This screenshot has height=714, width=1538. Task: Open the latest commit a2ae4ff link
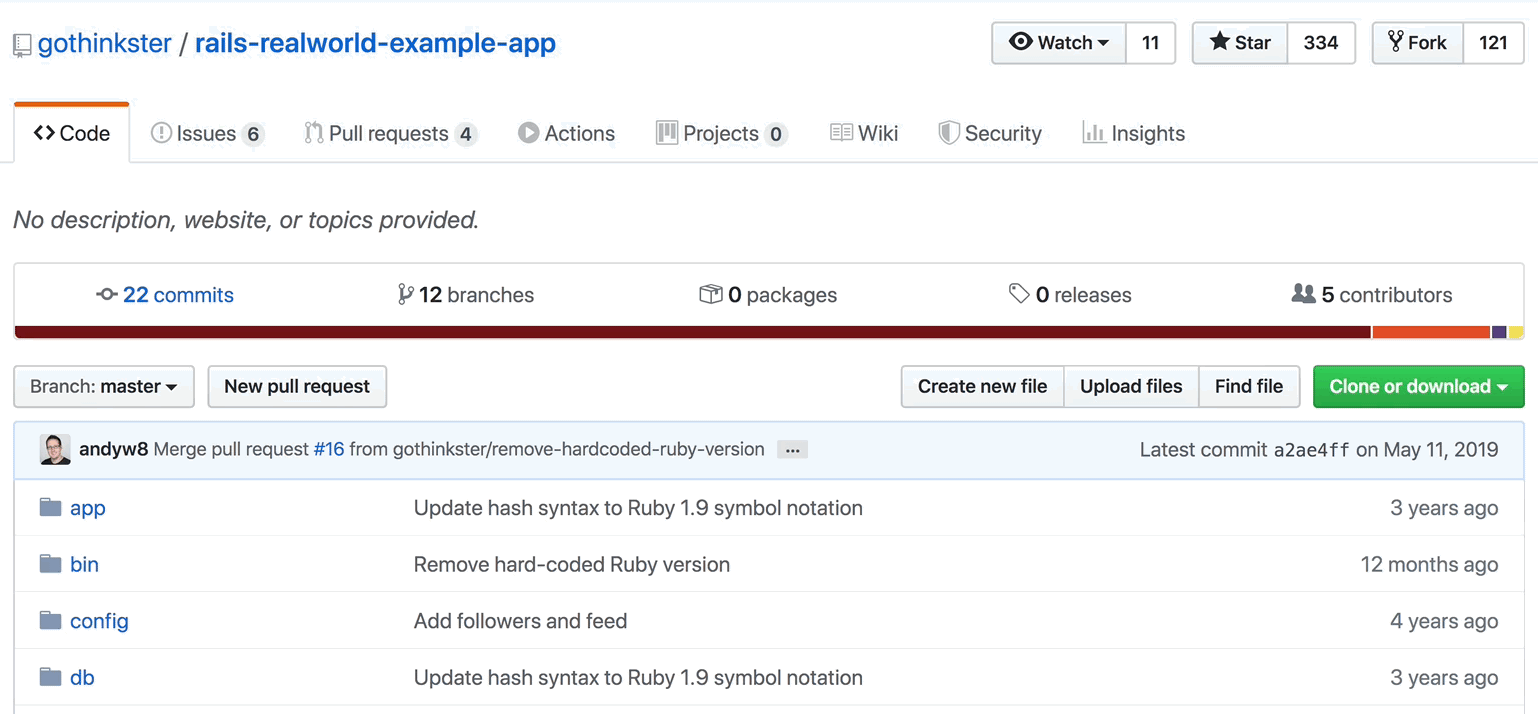[1312, 450]
